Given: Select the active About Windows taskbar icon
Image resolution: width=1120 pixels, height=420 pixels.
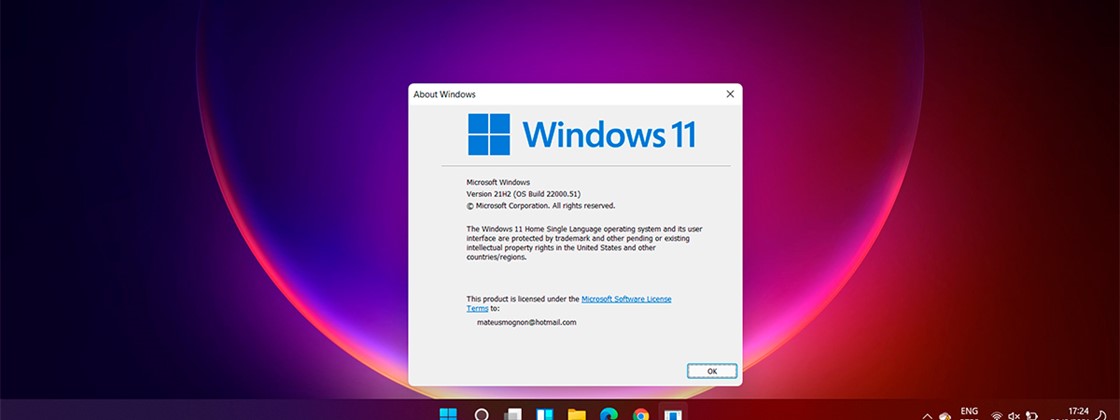Looking at the screenshot, I should pos(673,414).
